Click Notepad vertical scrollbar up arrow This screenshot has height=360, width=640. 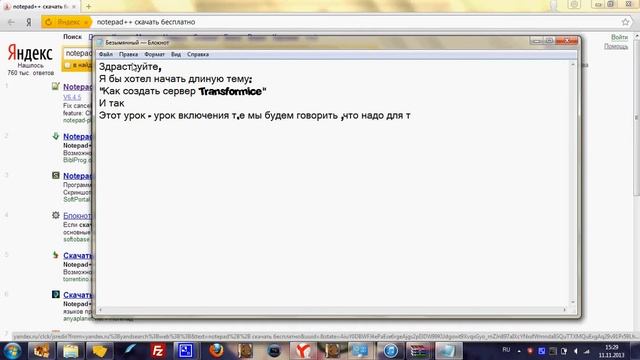(x=573, y=64)
